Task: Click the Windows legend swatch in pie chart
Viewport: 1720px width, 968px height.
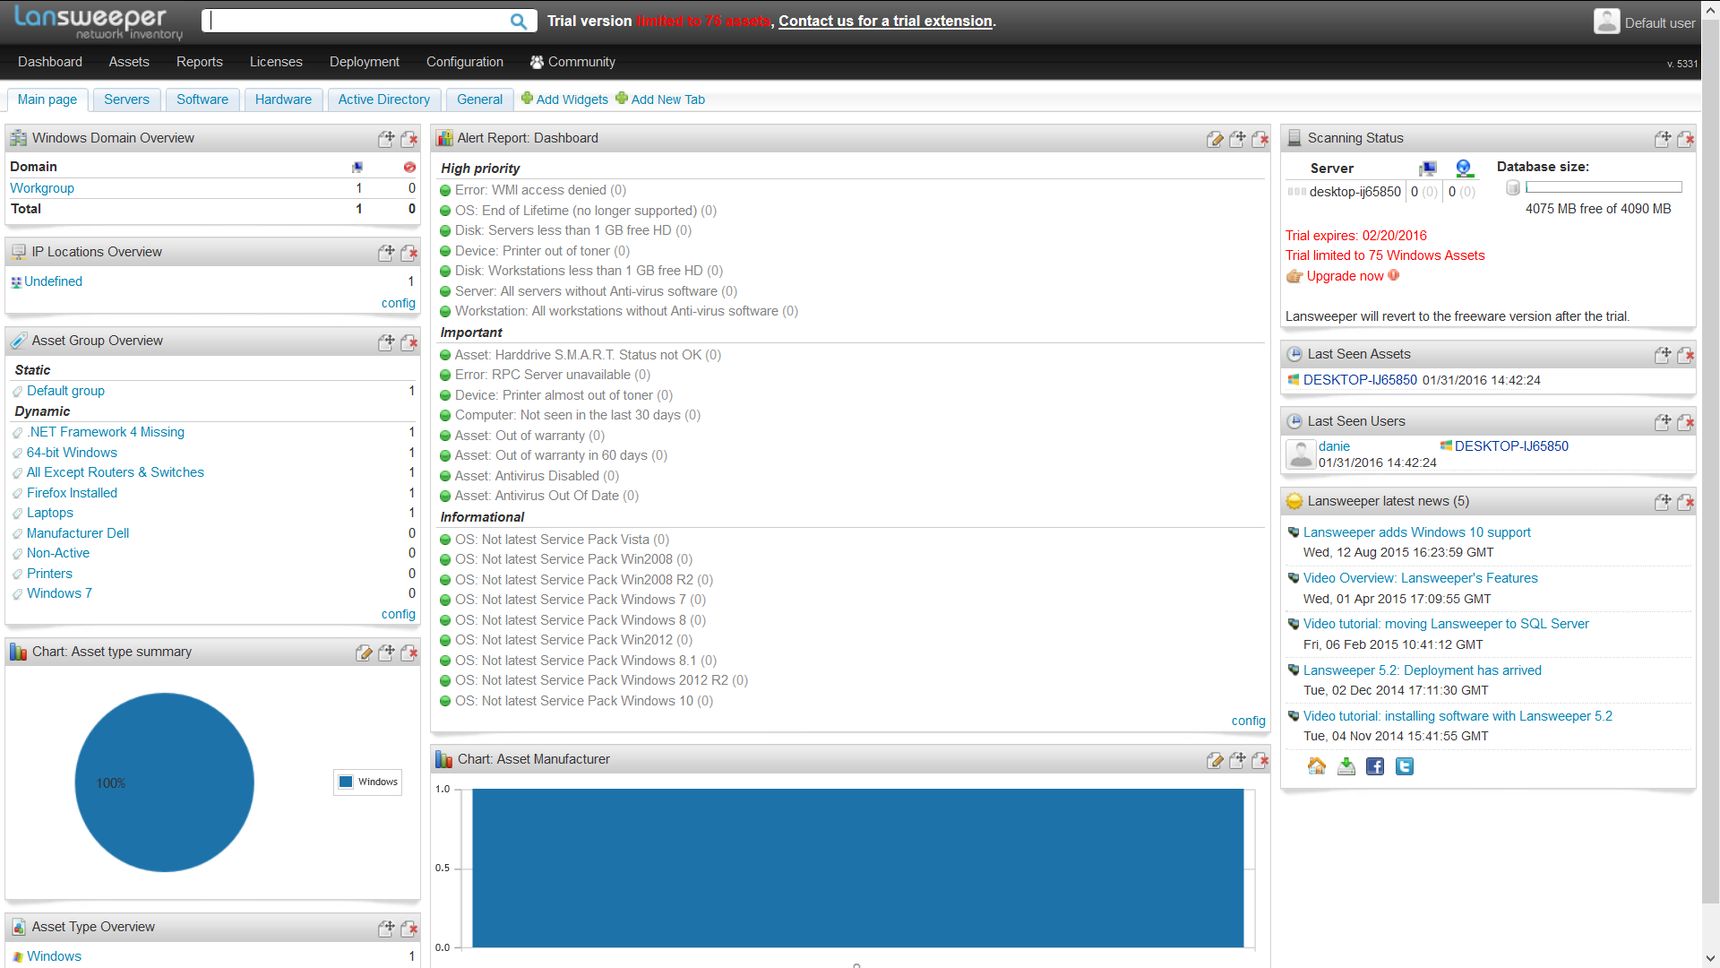Action: pyautogui.click(x=346, y=782)
